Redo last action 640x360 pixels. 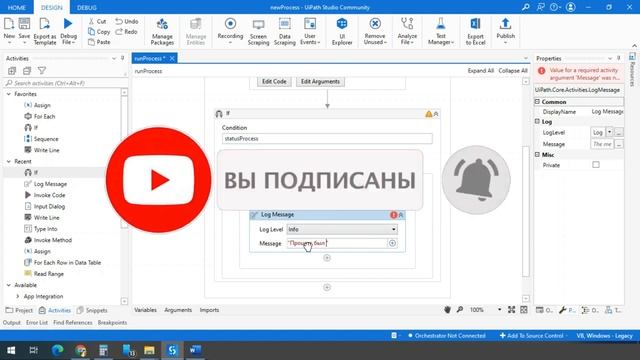[127, 31]
